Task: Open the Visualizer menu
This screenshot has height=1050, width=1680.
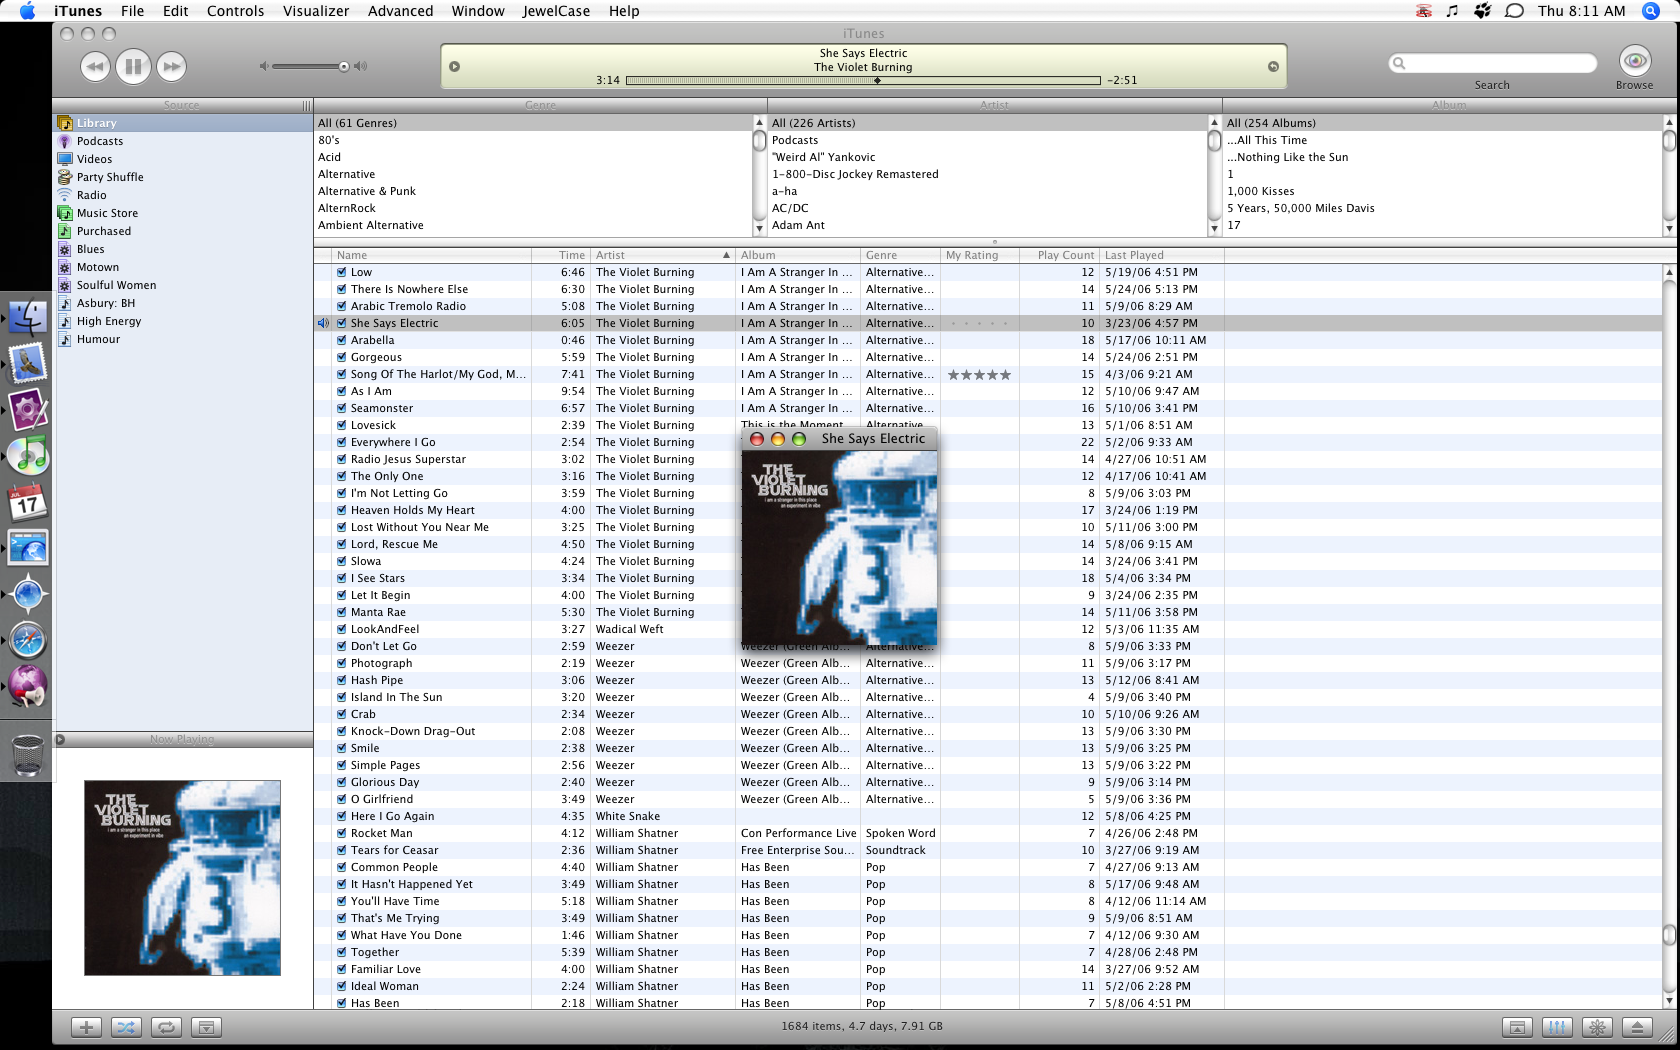Action: (316, 11)
